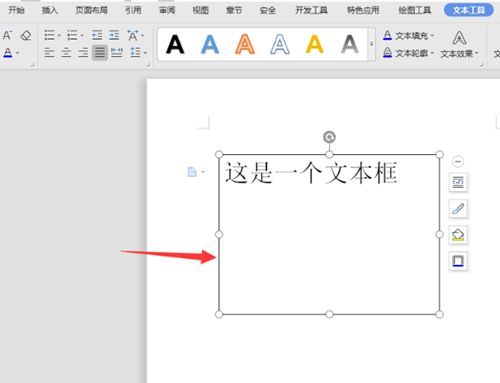Click the shape fill bucket icon
The width and height of the screenshot is (500, 383).
458,235
